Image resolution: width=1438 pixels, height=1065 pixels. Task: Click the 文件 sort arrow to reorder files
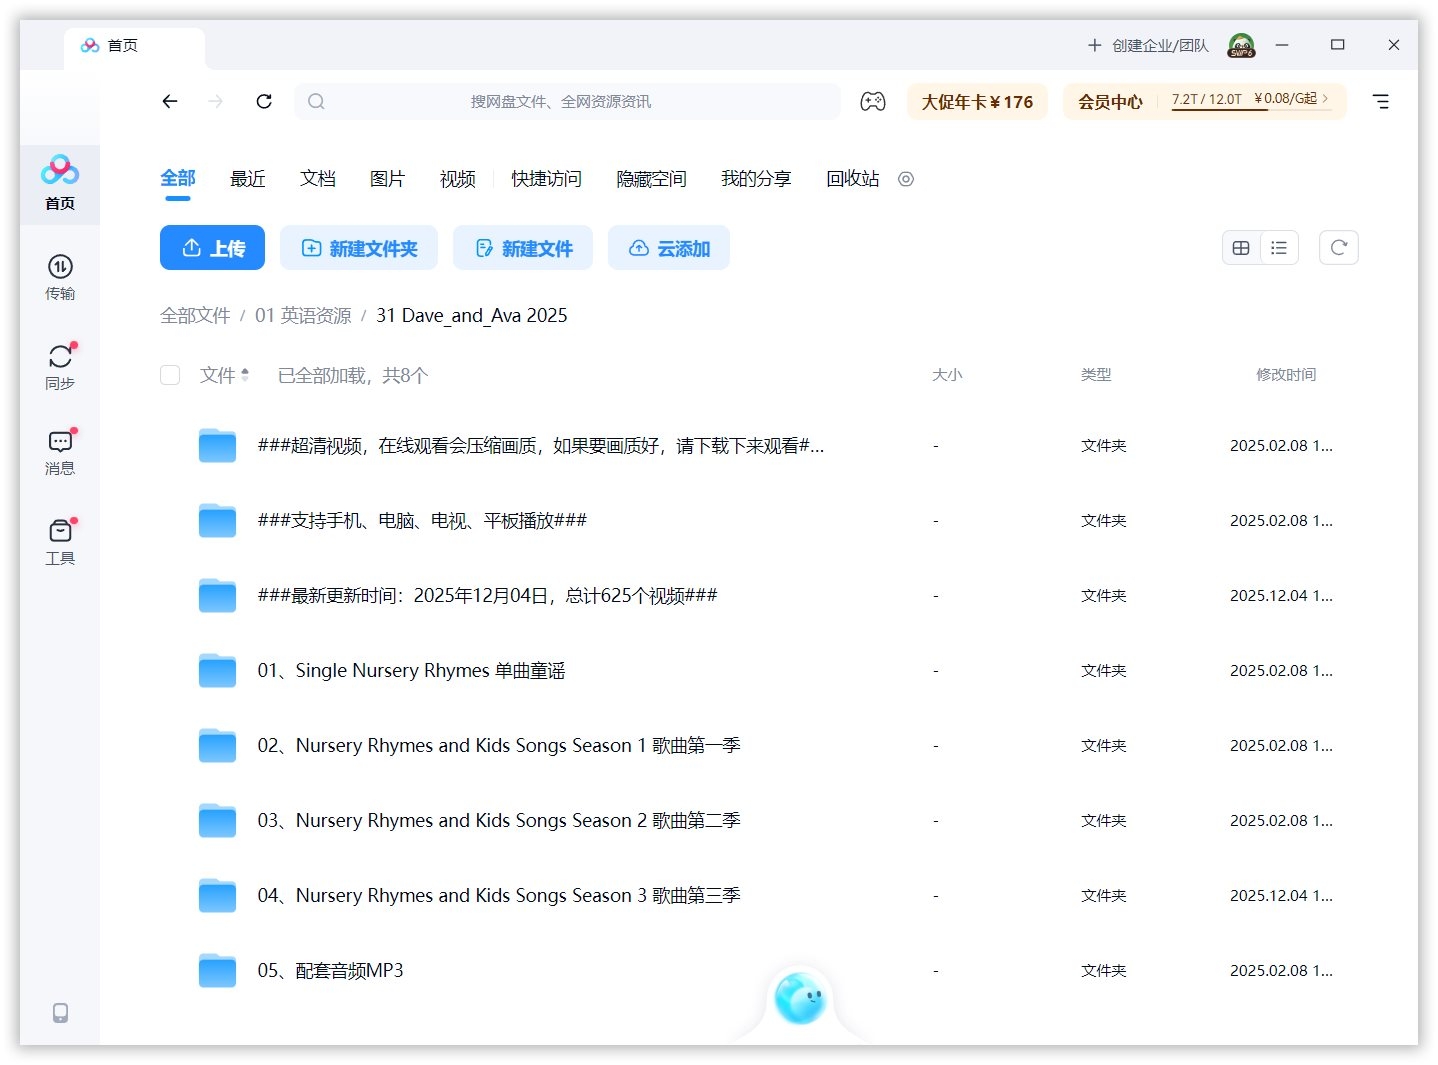[x=246, y=375]
